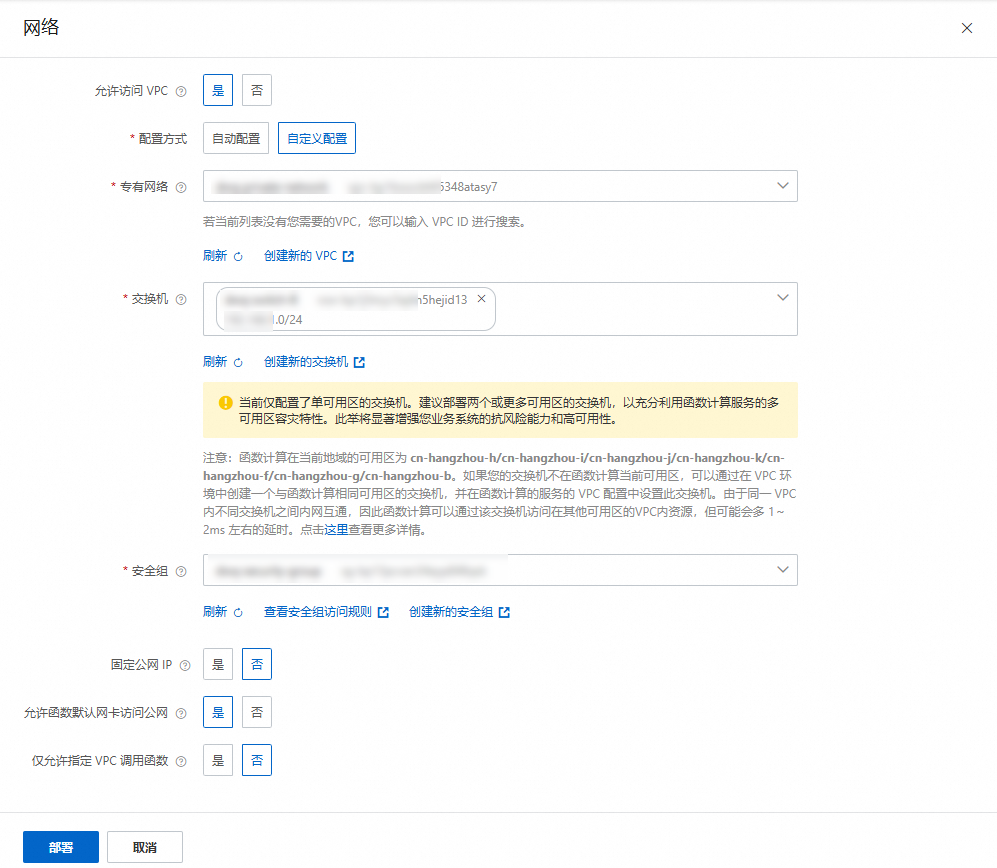Set 允许函数默认网卡访问公网 to 是

click(x=218, y=712)
